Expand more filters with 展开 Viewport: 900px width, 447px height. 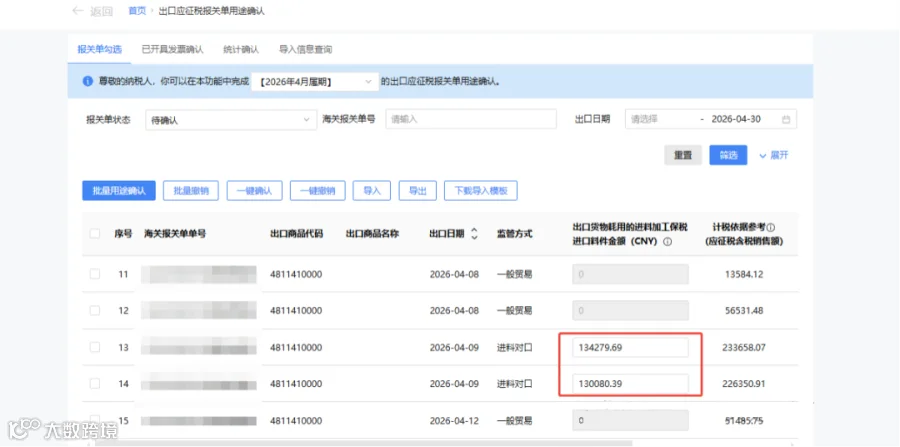pyautogui.click(x=774, y=156)
